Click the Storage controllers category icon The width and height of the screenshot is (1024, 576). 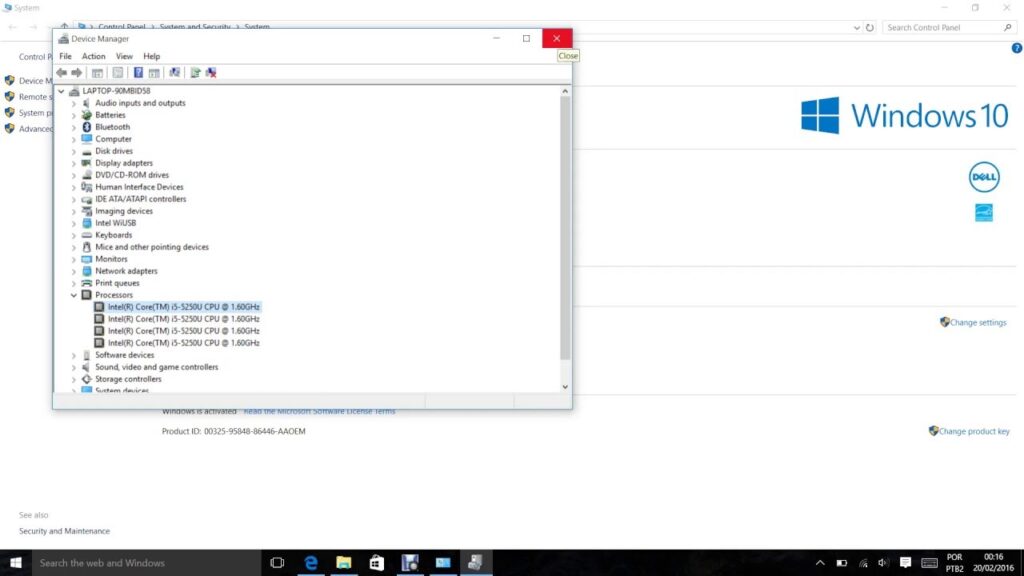pos(87,379)
